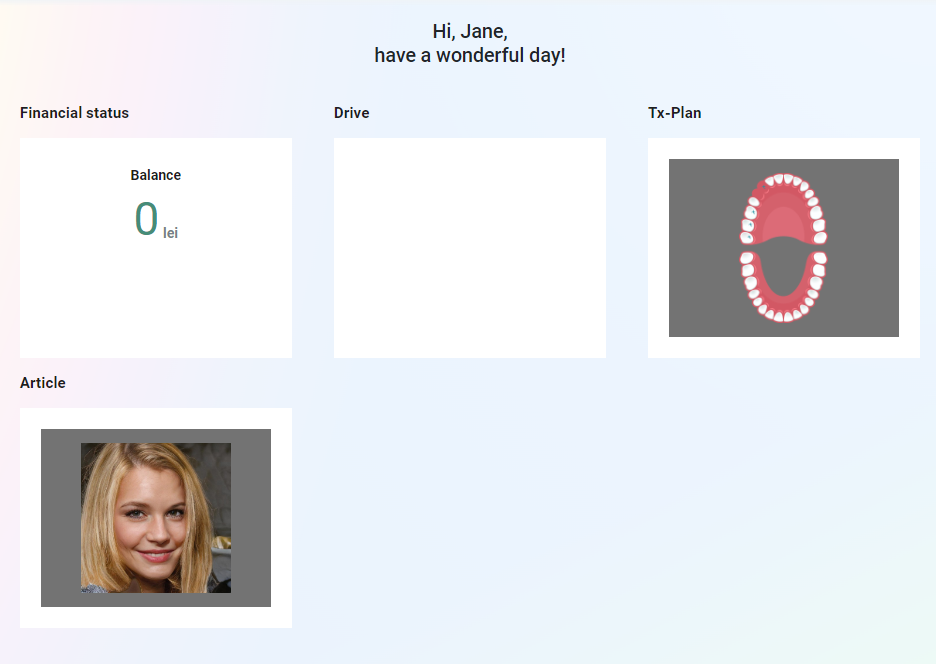Click the "have a wonderful day!" message
The image size is (936, 664).
pyautogui.click(x=469, y=55)
